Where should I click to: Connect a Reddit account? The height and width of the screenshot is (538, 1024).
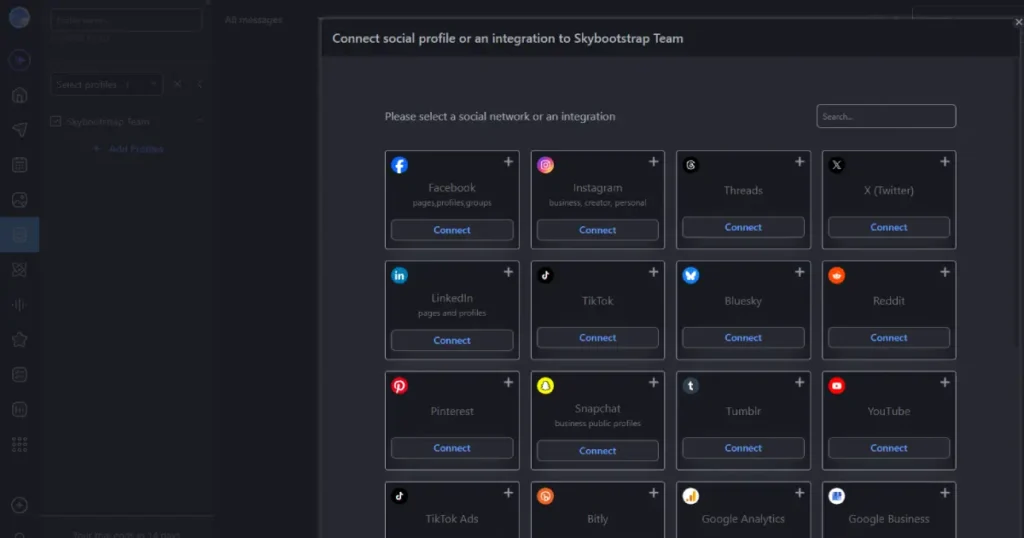pyautogui.click(x=889, y=338)
